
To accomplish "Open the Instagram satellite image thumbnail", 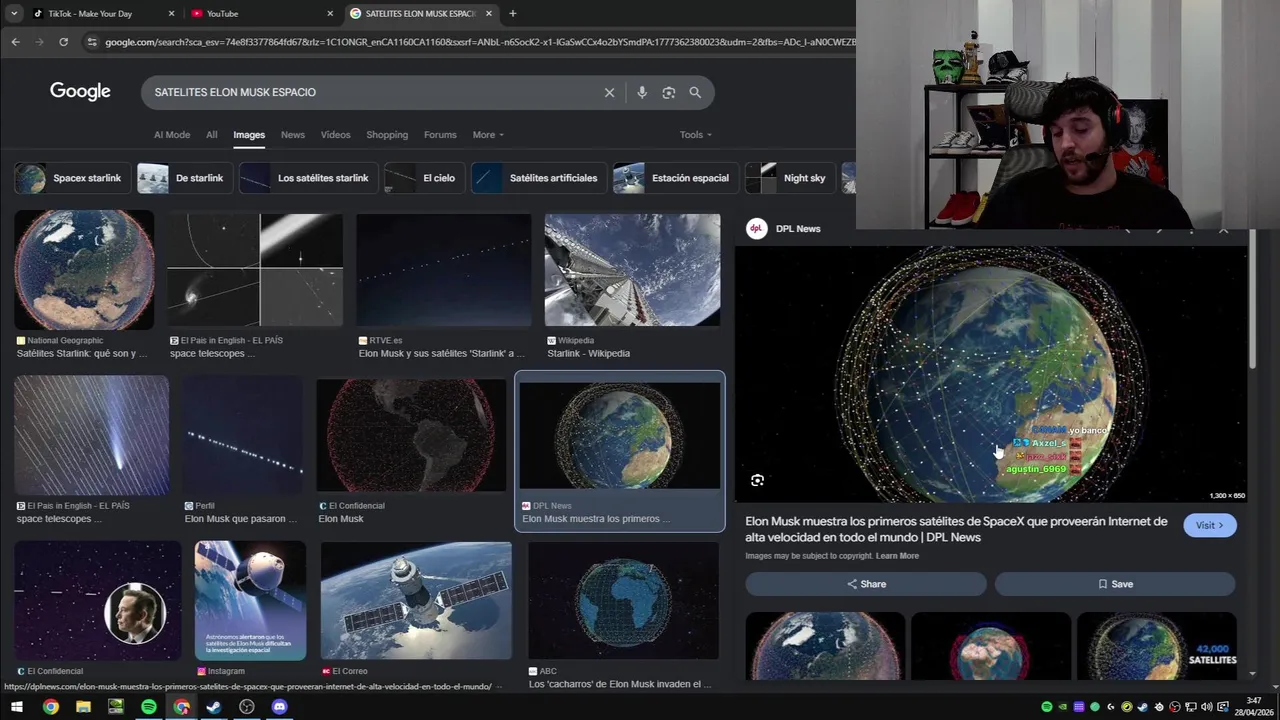I will [250, 600].
